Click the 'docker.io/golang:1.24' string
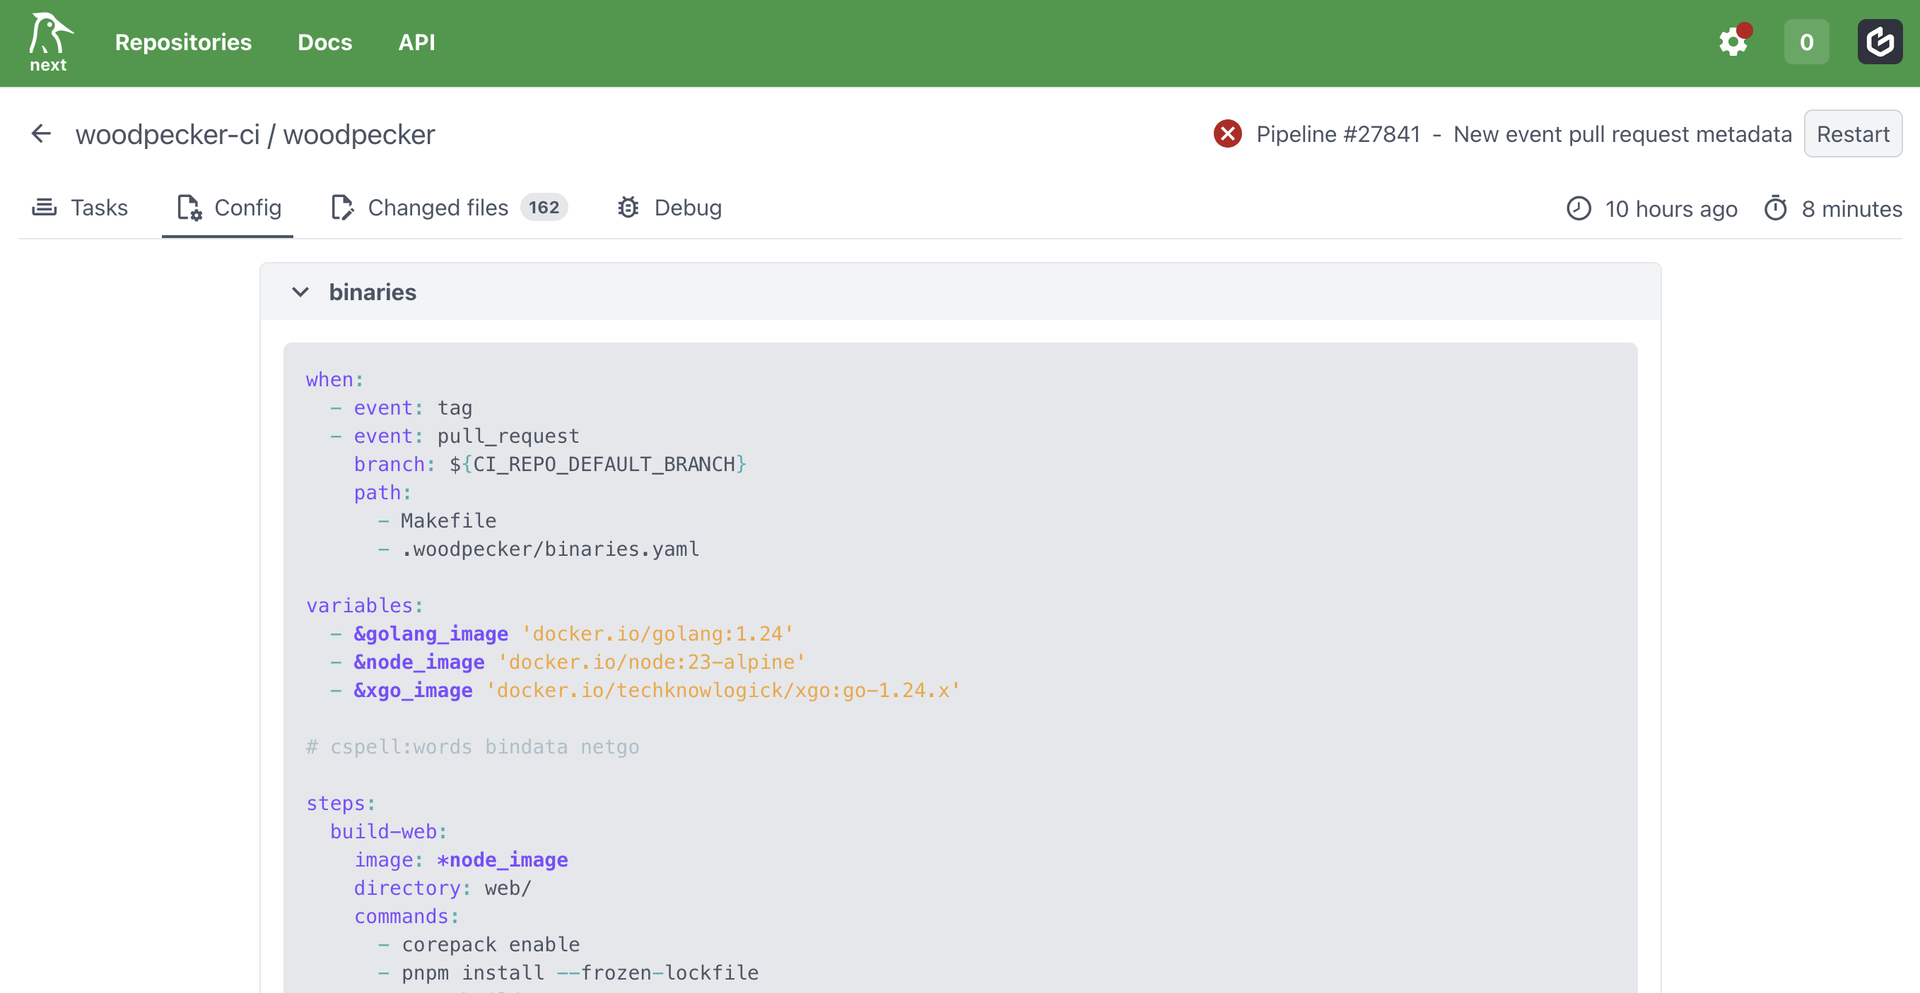The height and width of the screenshot is (993, 1920). (x=658, y=634)
